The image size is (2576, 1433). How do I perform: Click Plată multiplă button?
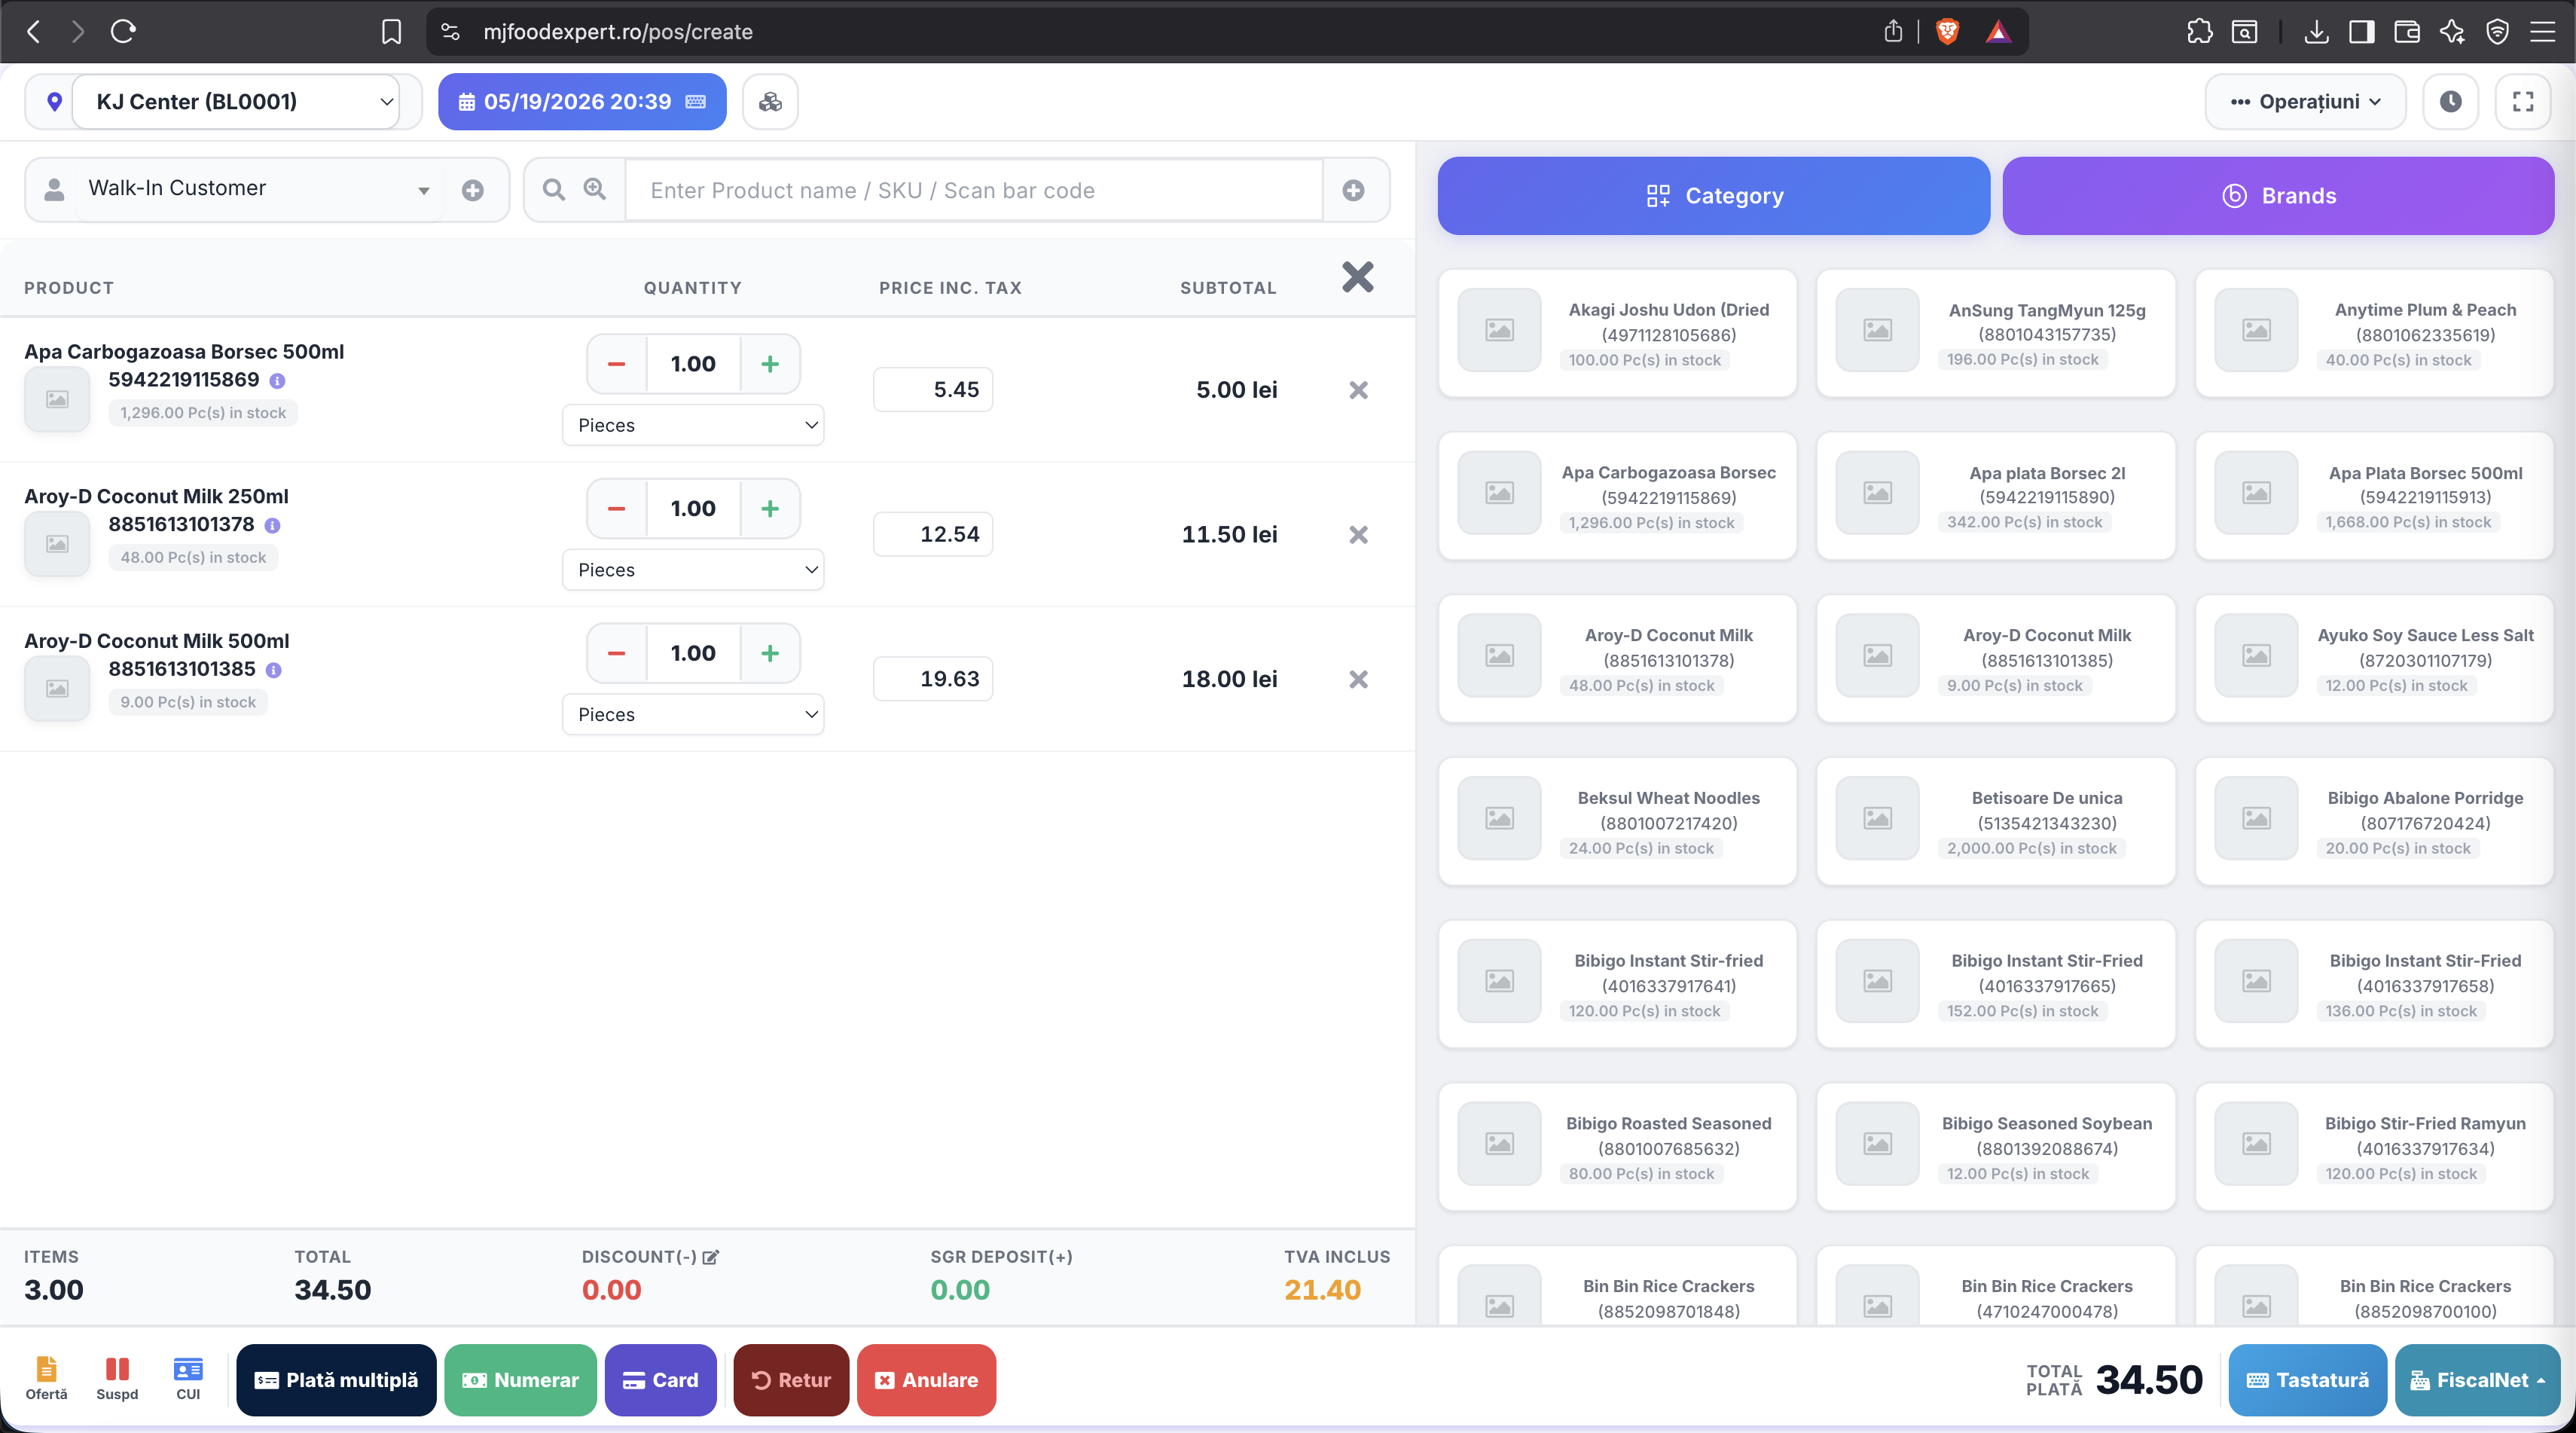coord(336,1380)
